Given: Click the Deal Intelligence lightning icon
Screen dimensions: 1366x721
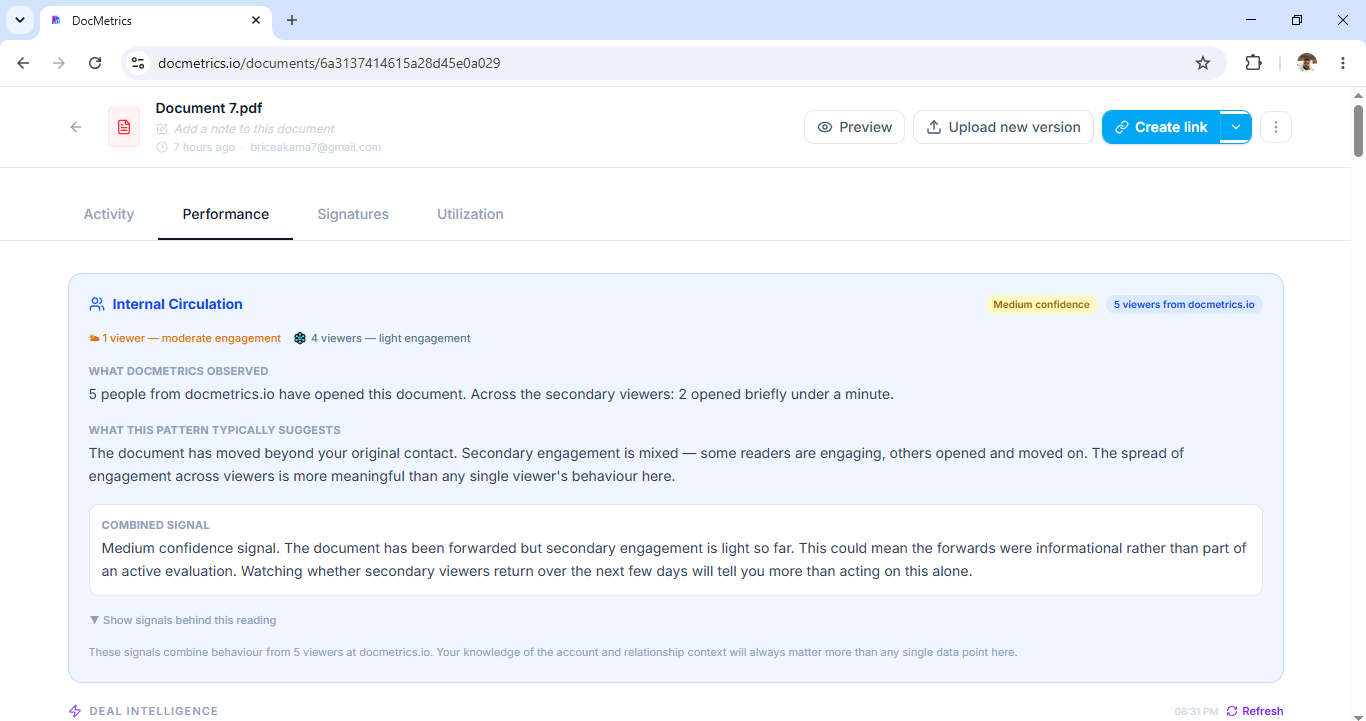Looking at the screenshot, I should point(75,711).
